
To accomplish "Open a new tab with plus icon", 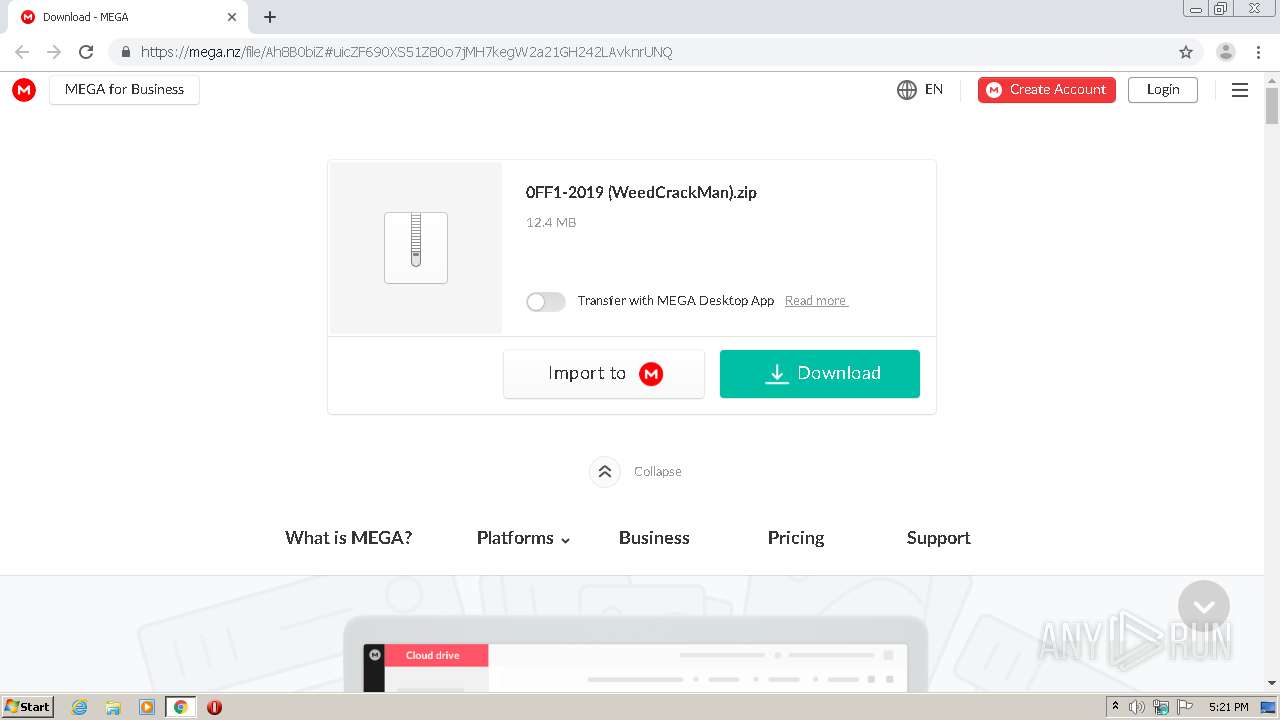I will click(x=270, y=17).
